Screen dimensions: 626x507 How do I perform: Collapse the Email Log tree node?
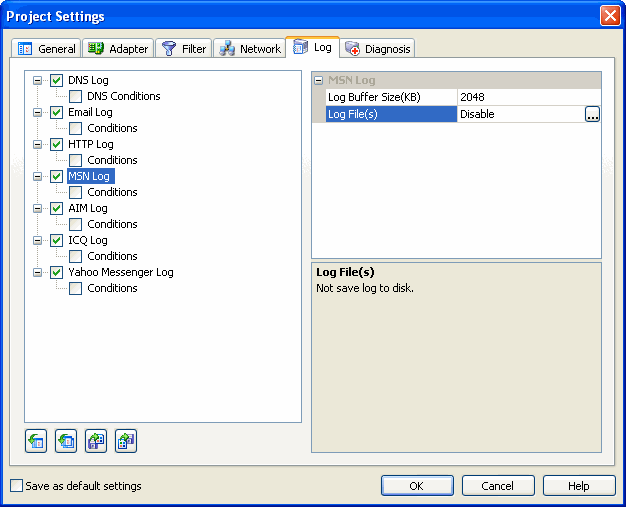tap(37, 112)
